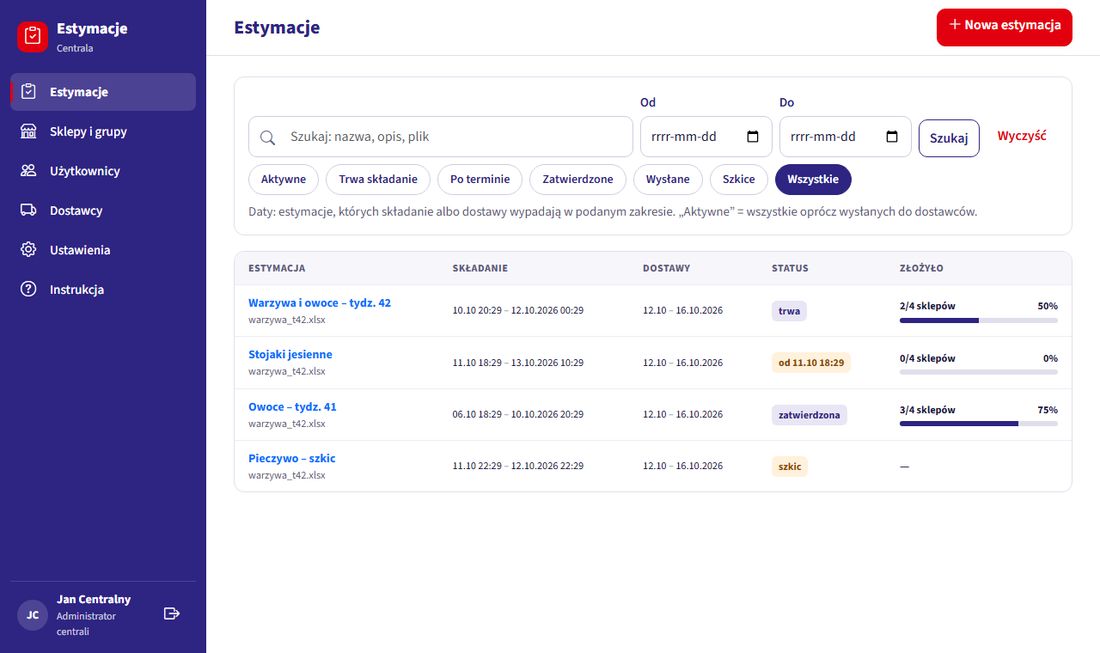Image resolution: width=1100 pixels, height=653 pixels.
Task: Click the trwa status badge
Action: click(x=789, y=311)
